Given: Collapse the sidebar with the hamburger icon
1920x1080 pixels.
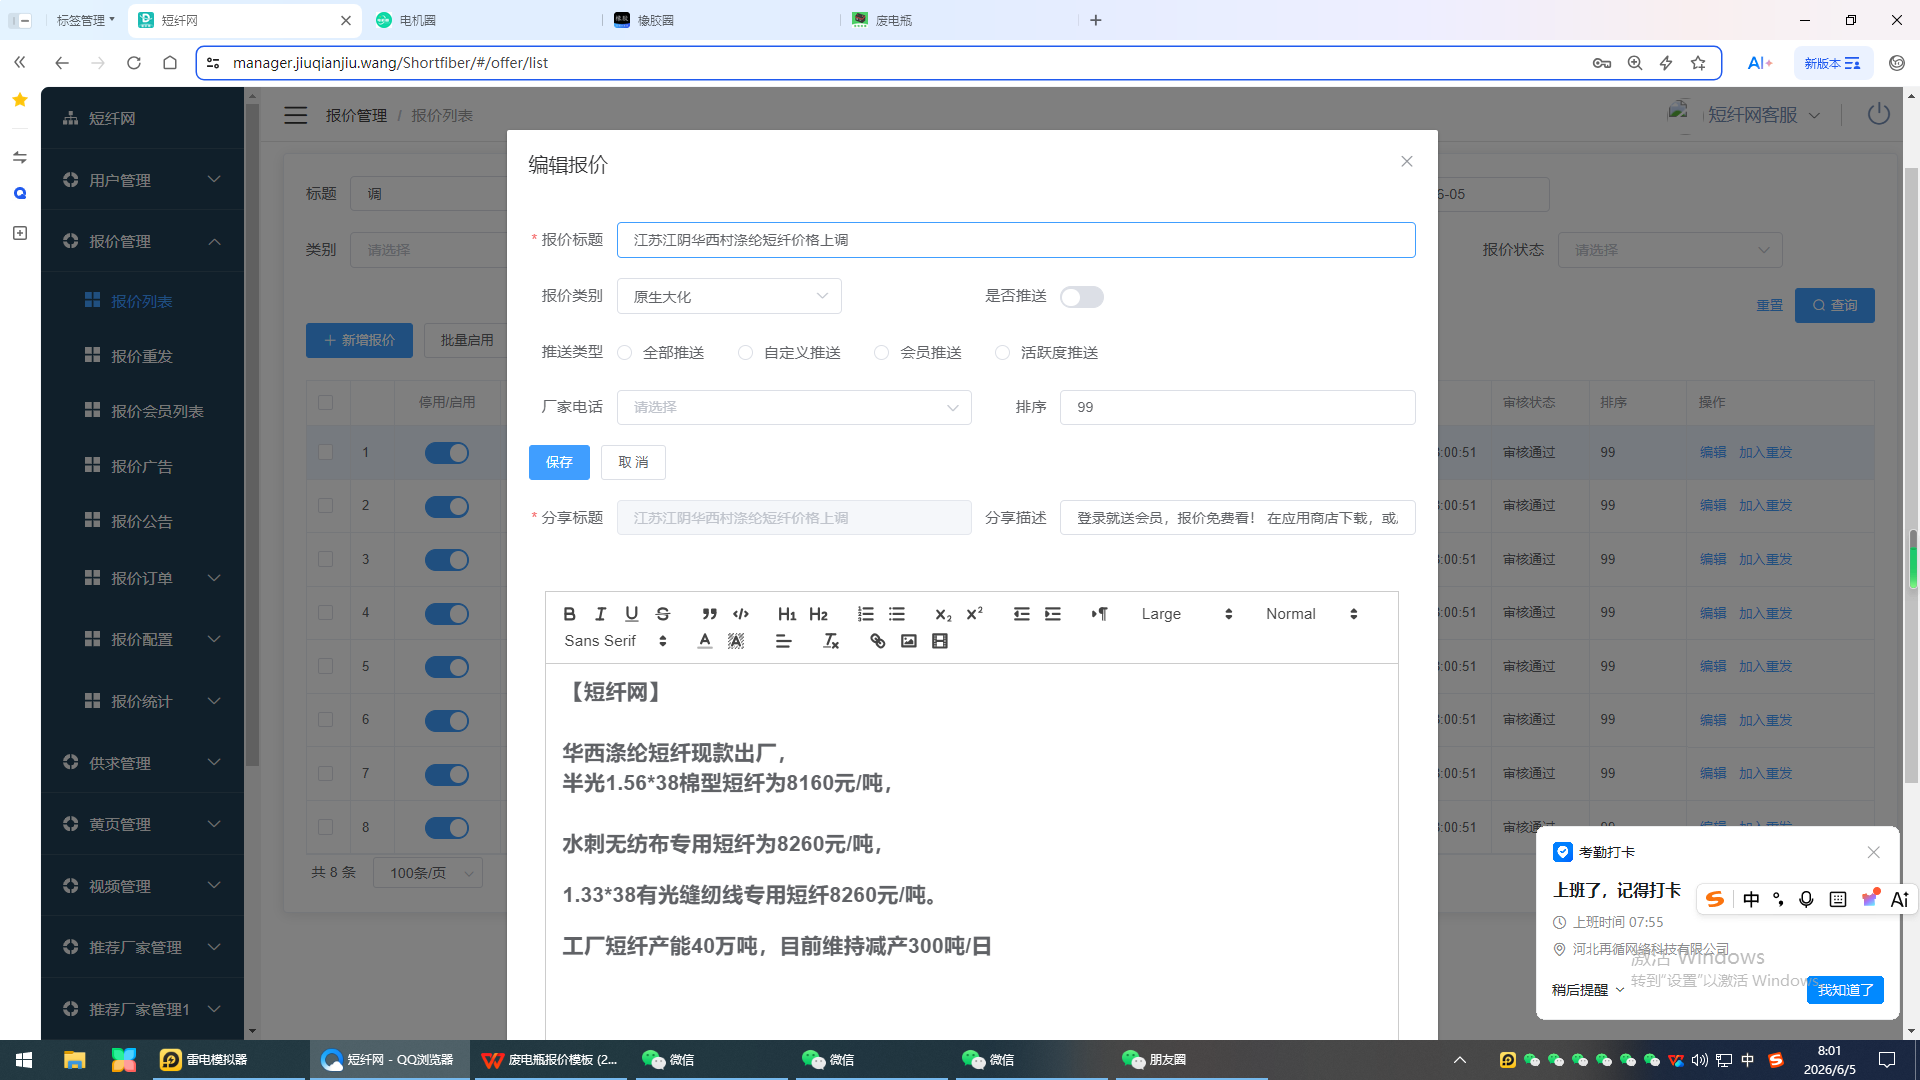Looking at the screenshot, I should coord(296,116).
